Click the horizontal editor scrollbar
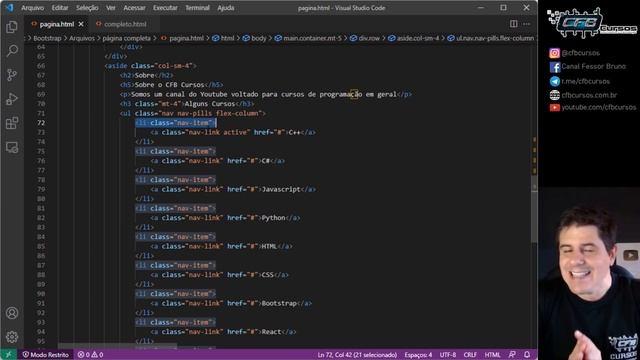This screenshot has height=360, width=640. pos(118,346)
